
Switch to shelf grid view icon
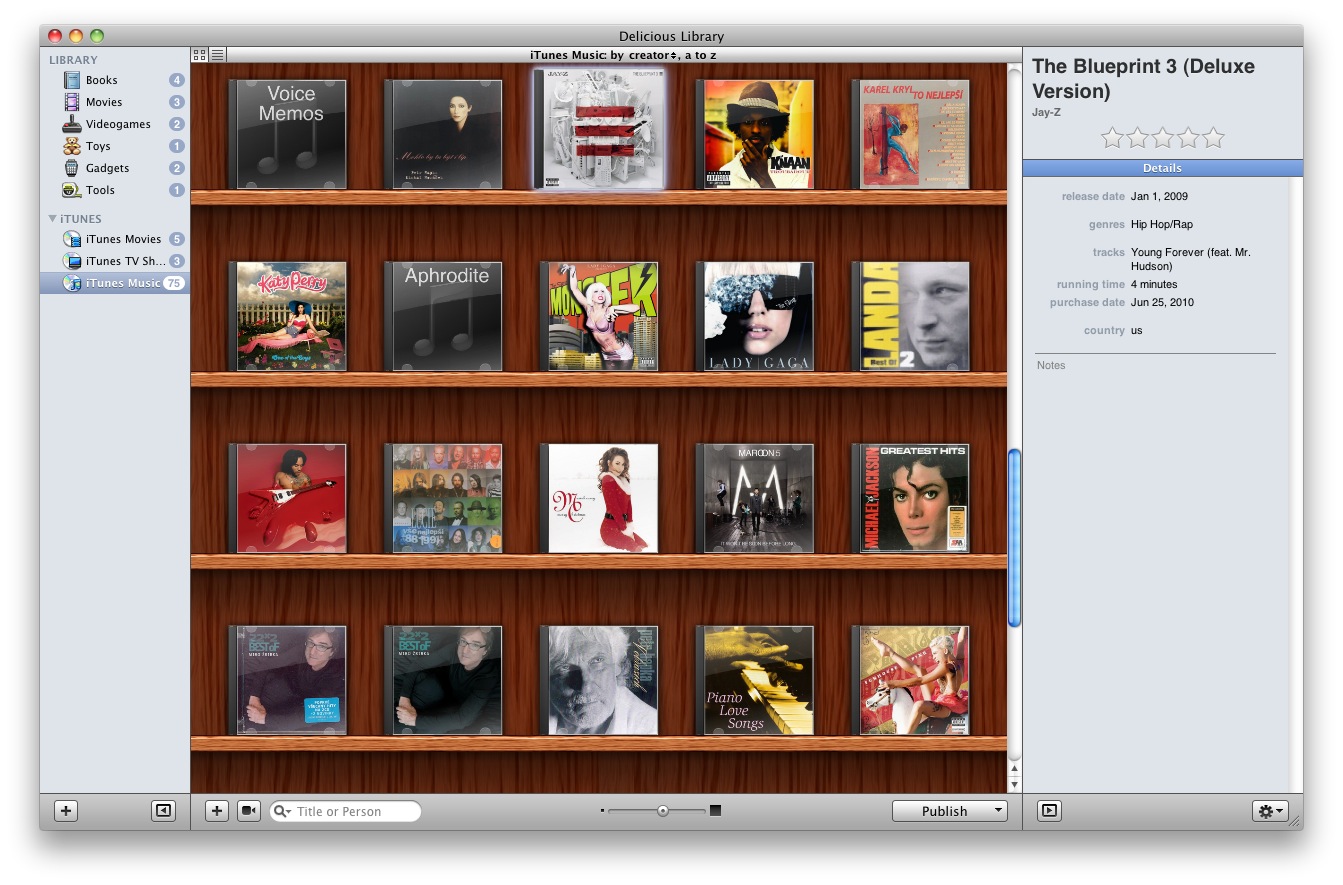[x=200, y=55]
